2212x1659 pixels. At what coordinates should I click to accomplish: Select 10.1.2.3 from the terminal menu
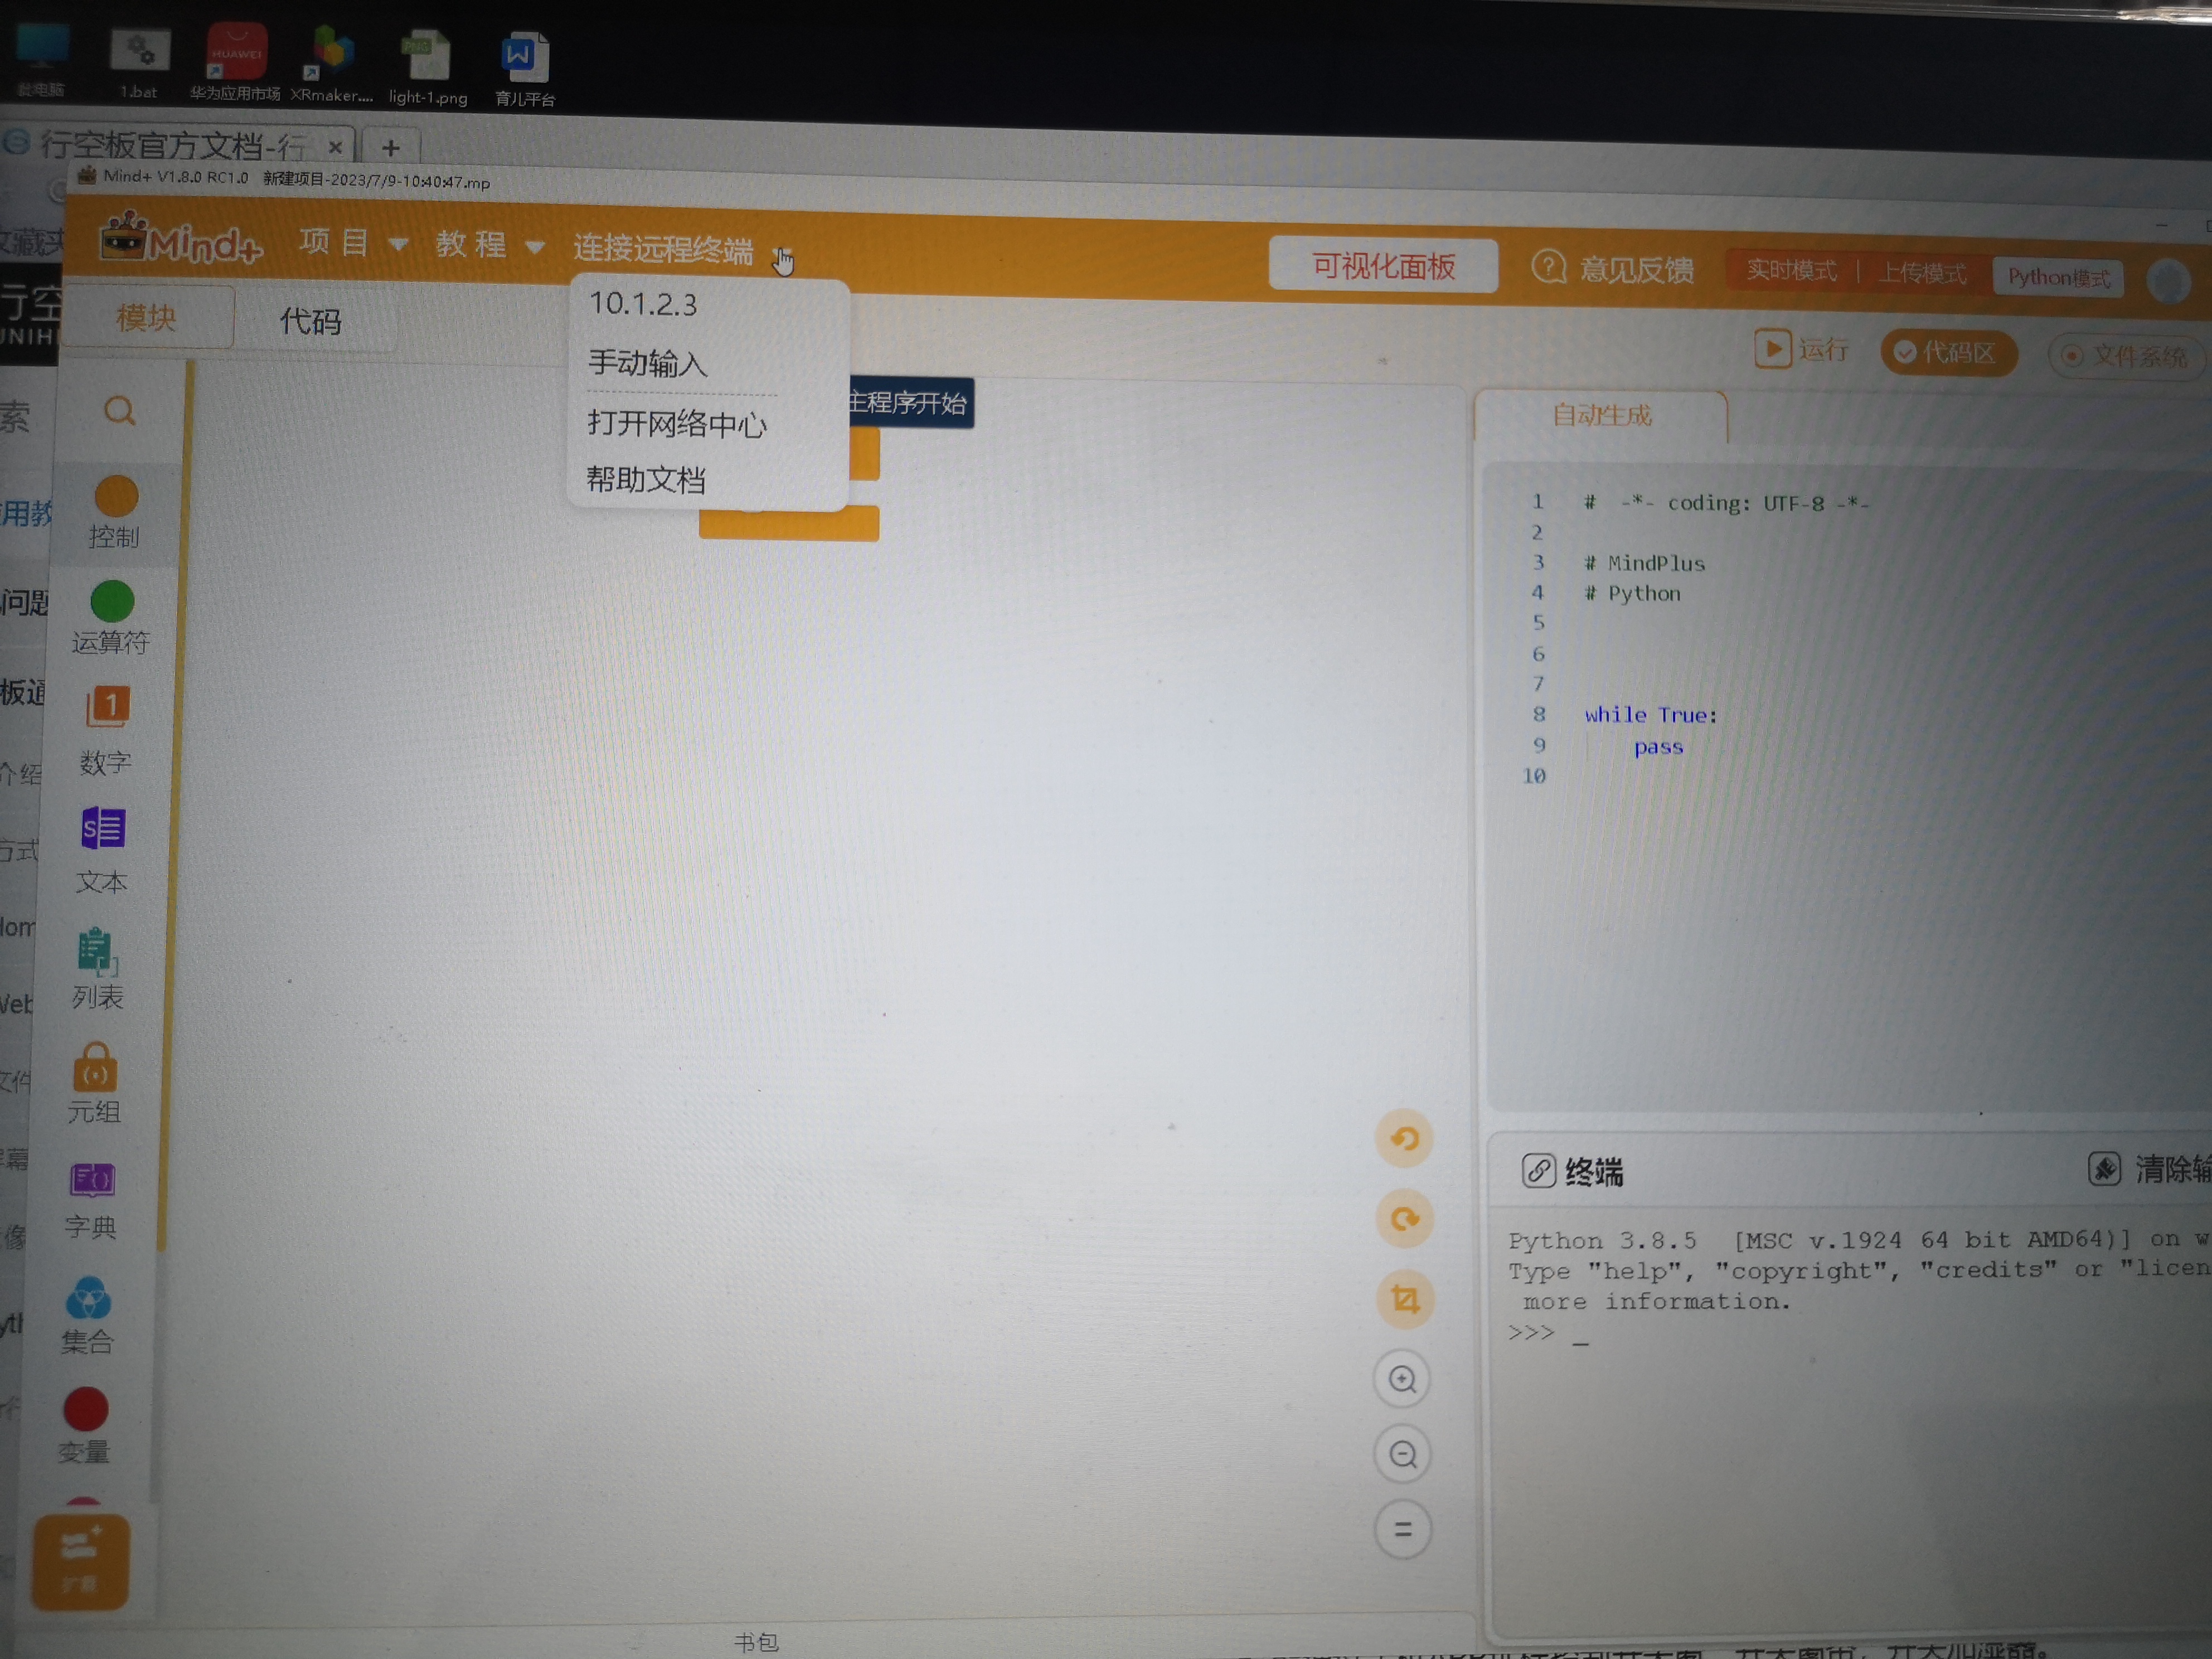(643, 304)
